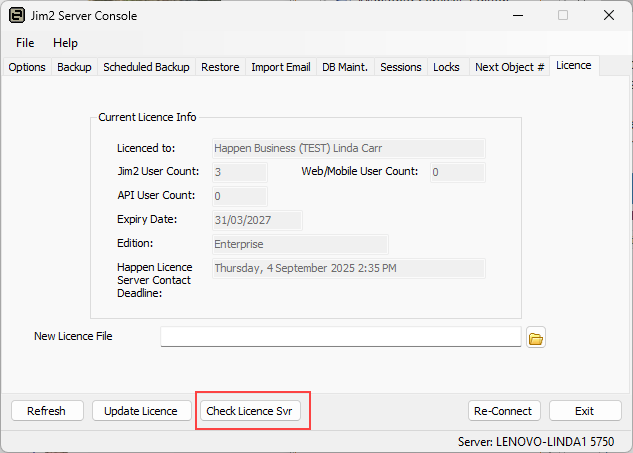Open the Help menu
This screenshot has width=633, height=453.
65,43
